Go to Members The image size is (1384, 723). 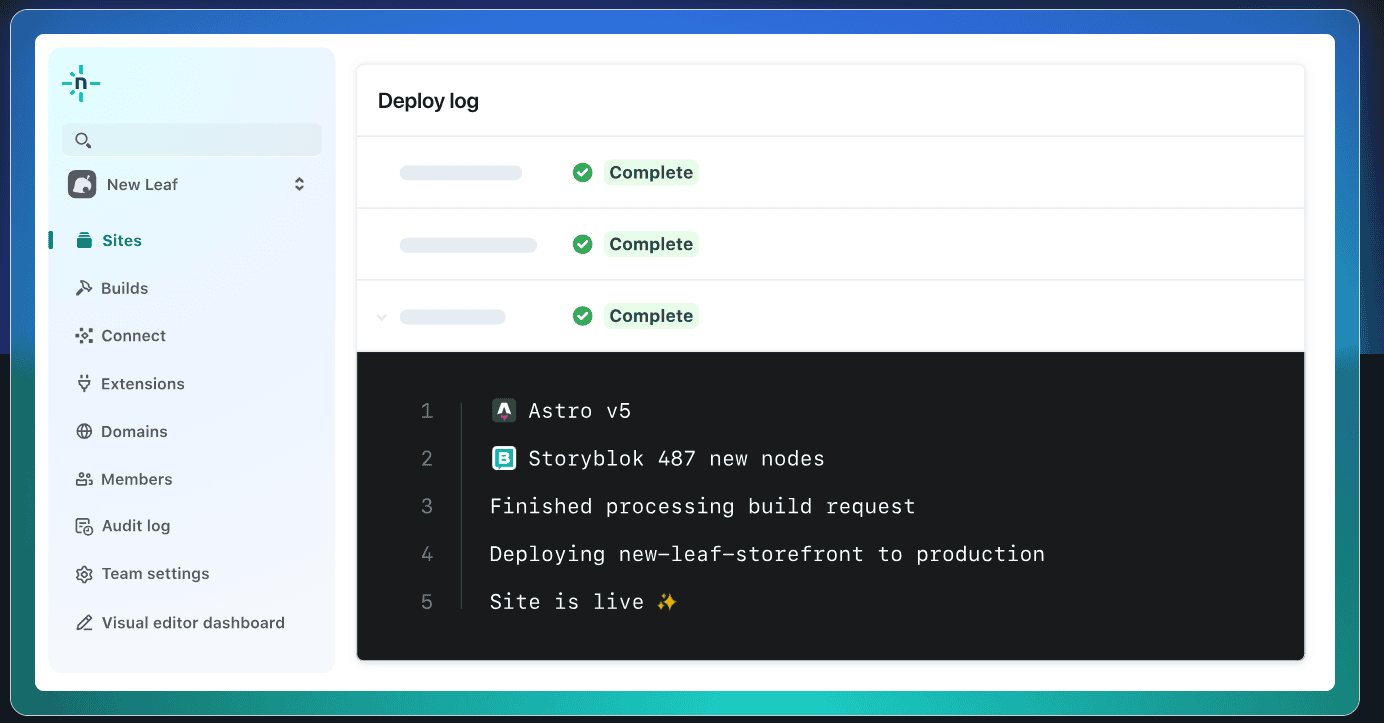136,480
